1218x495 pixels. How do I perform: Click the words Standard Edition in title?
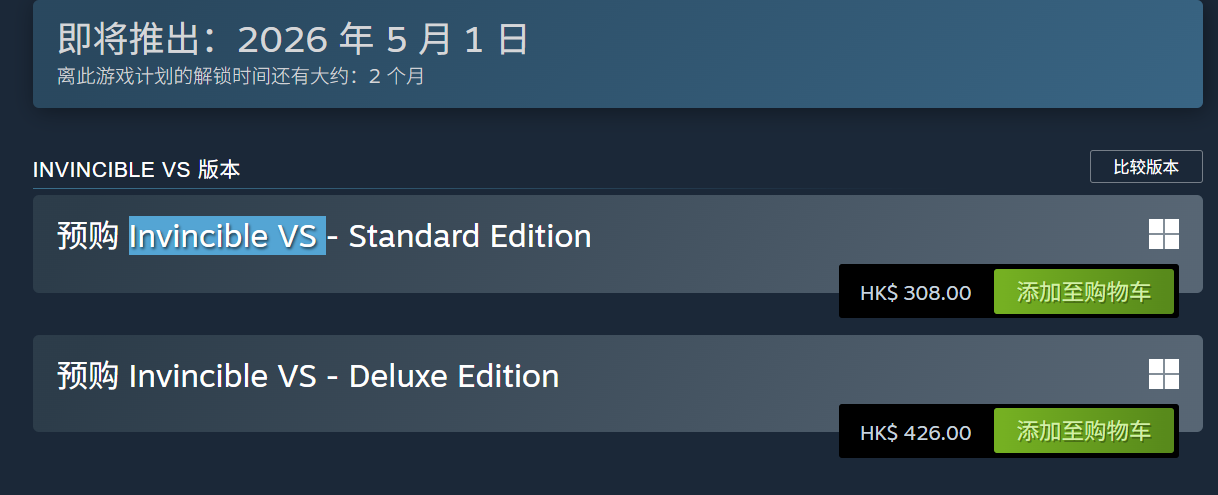[470, 237]
